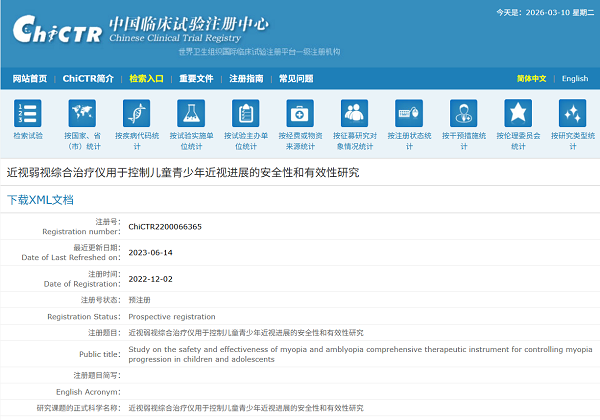Select recruitment status statistics people icon
The width and height of the screenshot is (600, 420).
(x=354, y=113)
